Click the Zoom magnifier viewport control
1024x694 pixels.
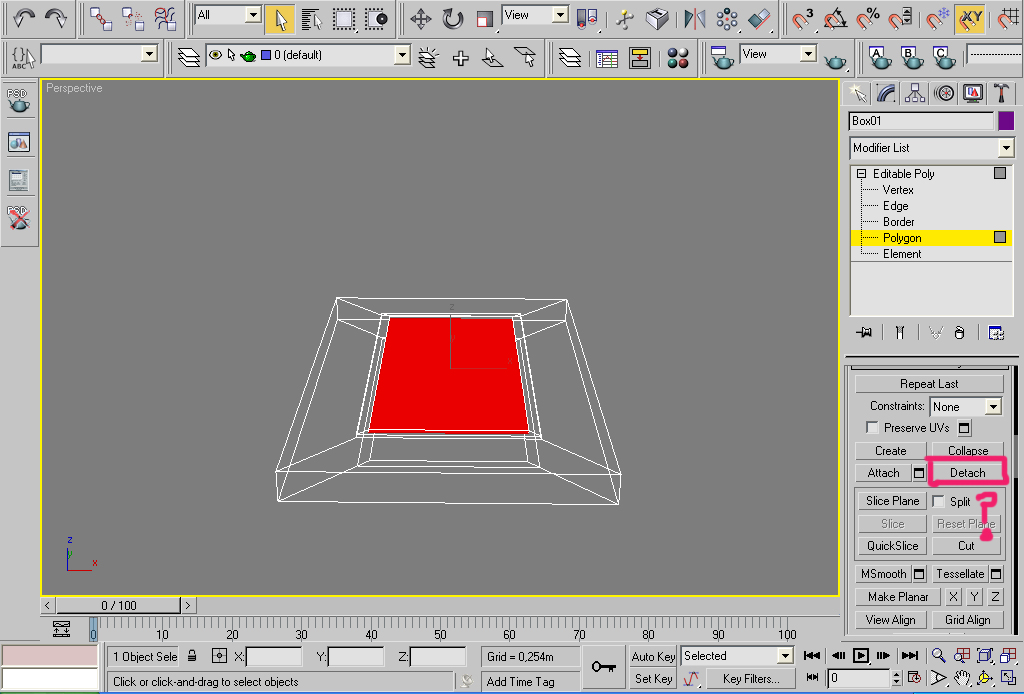pos(938,655)
